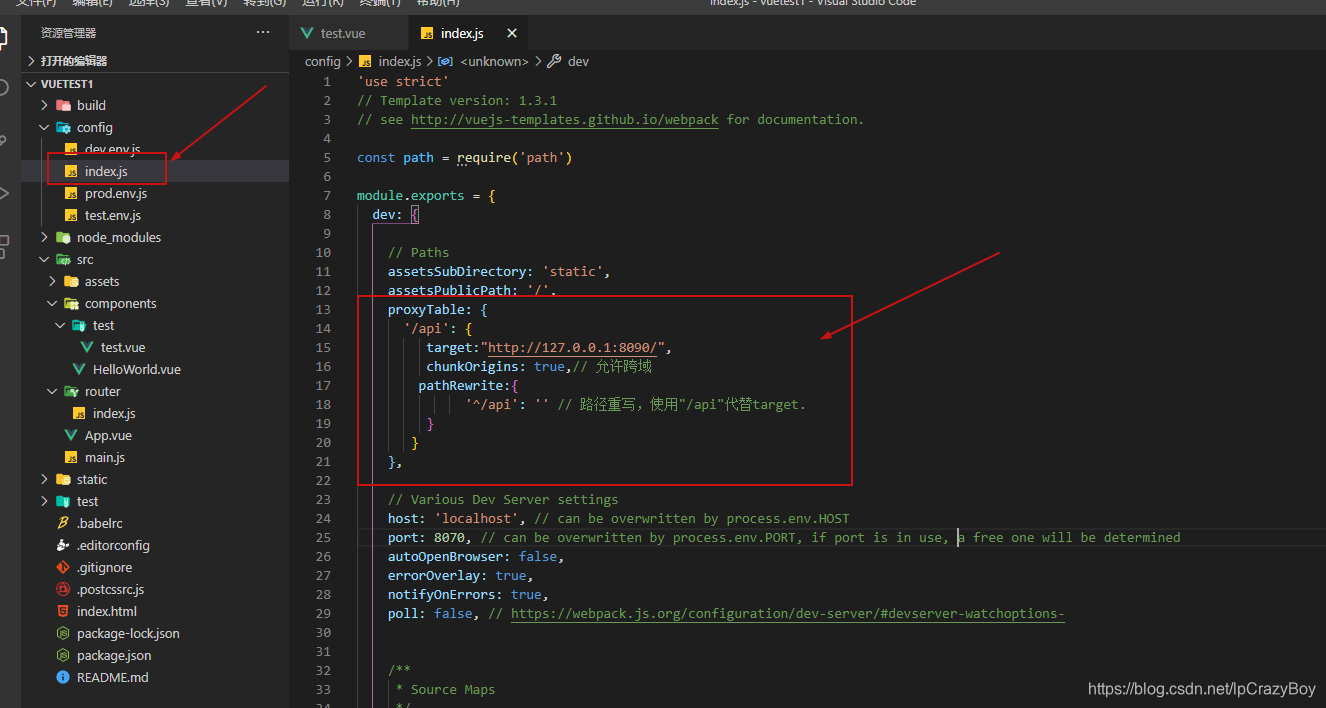Click the 'autoOpenBrowser: false' text

pyautogui.click(x=472, y=556)
